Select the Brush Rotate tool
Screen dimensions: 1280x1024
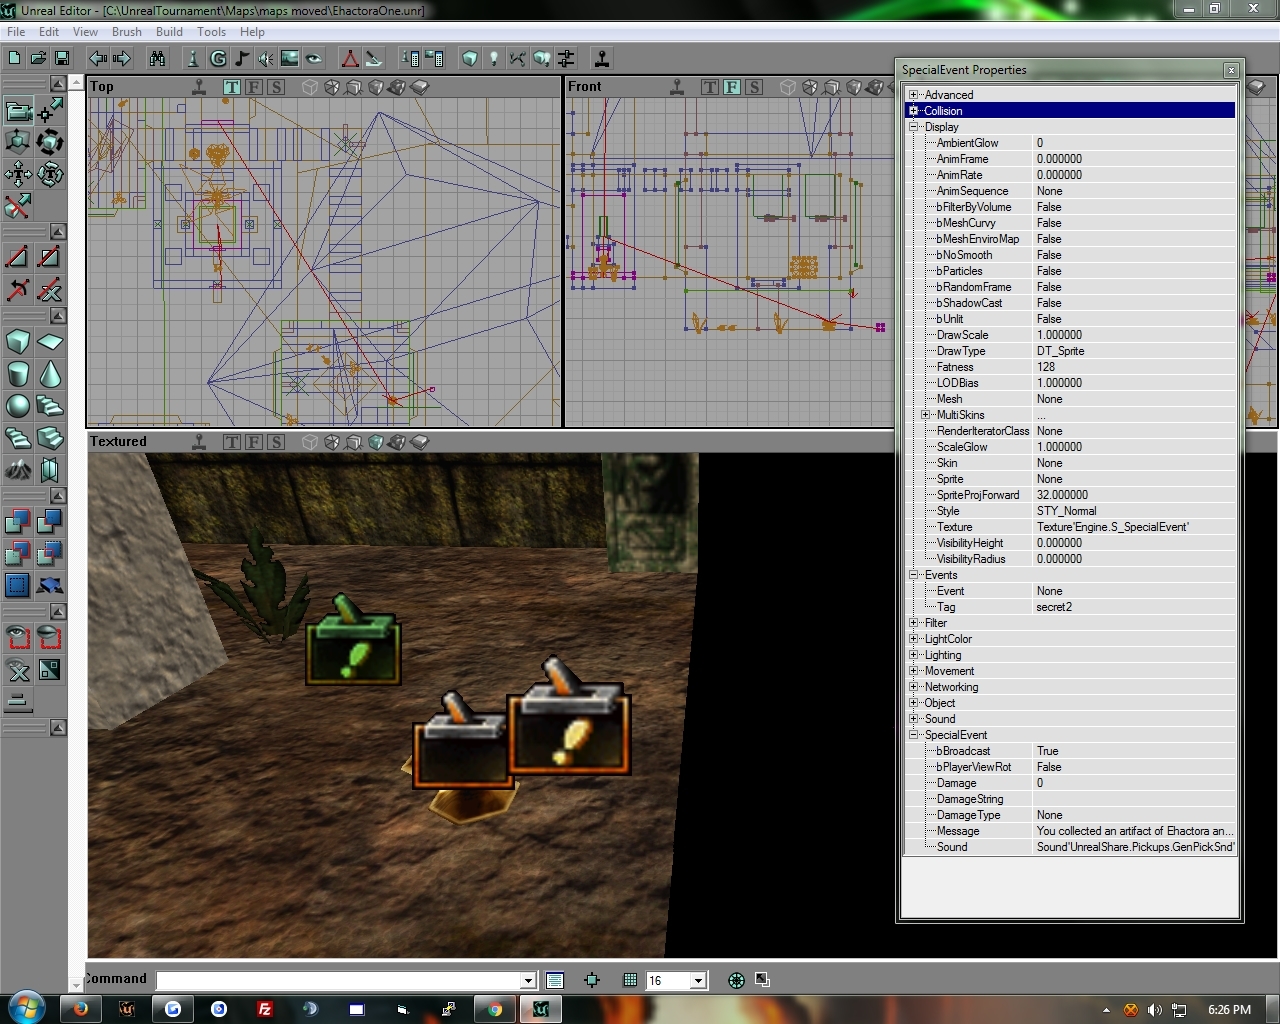pyautogui.click(x=50, y=142)
